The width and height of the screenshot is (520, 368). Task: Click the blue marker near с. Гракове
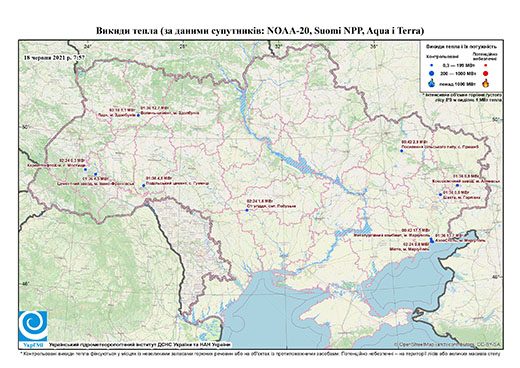click(x=402, y=151)
